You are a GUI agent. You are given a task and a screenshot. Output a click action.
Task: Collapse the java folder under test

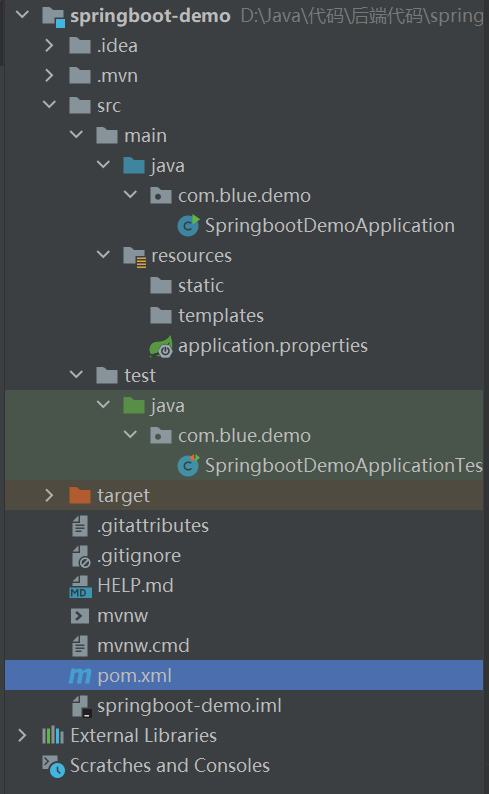coord(103,405)
